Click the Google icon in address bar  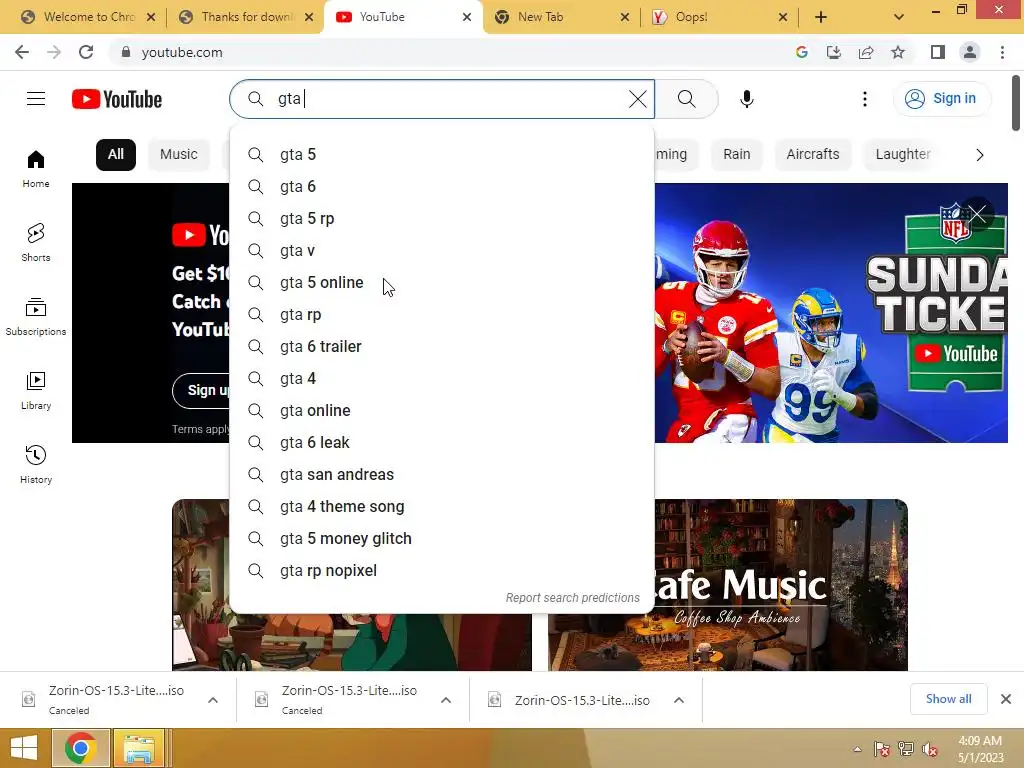pyautogui.click(x=802, y=52)
